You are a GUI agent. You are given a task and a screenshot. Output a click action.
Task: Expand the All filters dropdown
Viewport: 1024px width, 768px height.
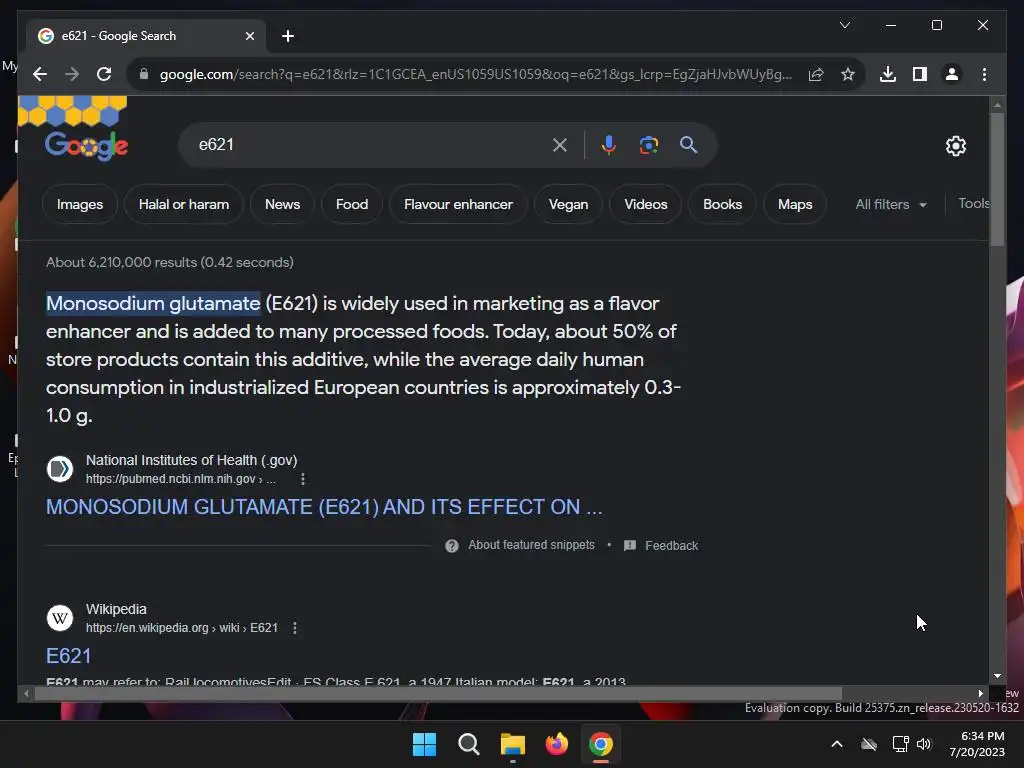pyautogui.click(x=891, y=204)
